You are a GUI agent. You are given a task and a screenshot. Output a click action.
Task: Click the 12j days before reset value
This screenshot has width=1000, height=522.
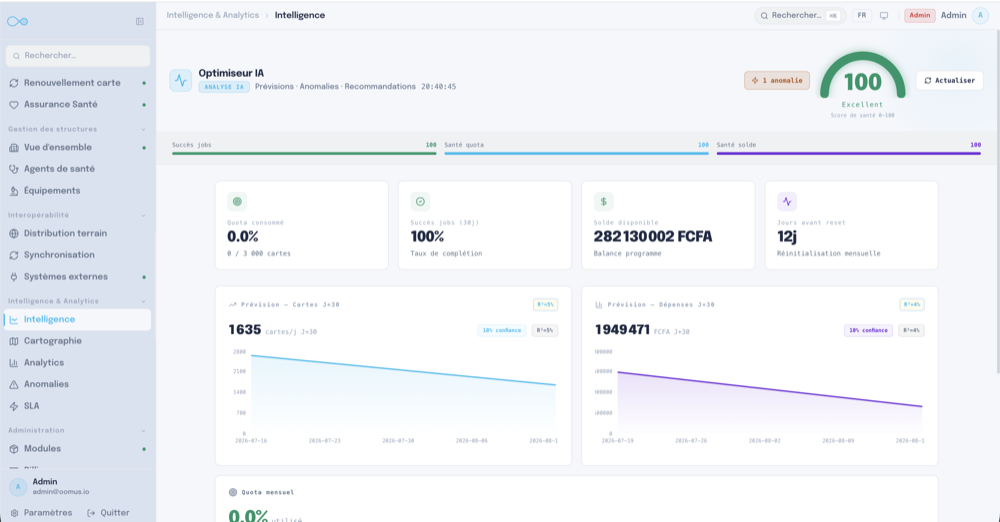click(787, 237)
